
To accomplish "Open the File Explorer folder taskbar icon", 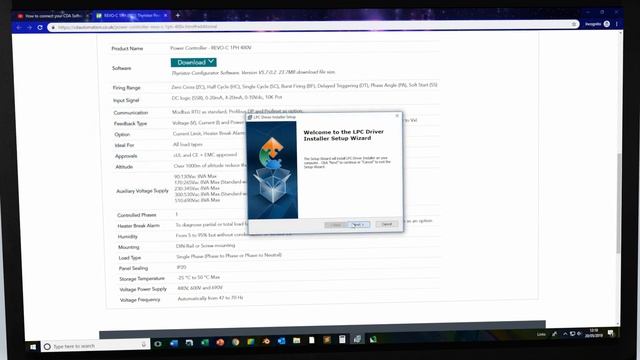I will click(x=296, y=340).
